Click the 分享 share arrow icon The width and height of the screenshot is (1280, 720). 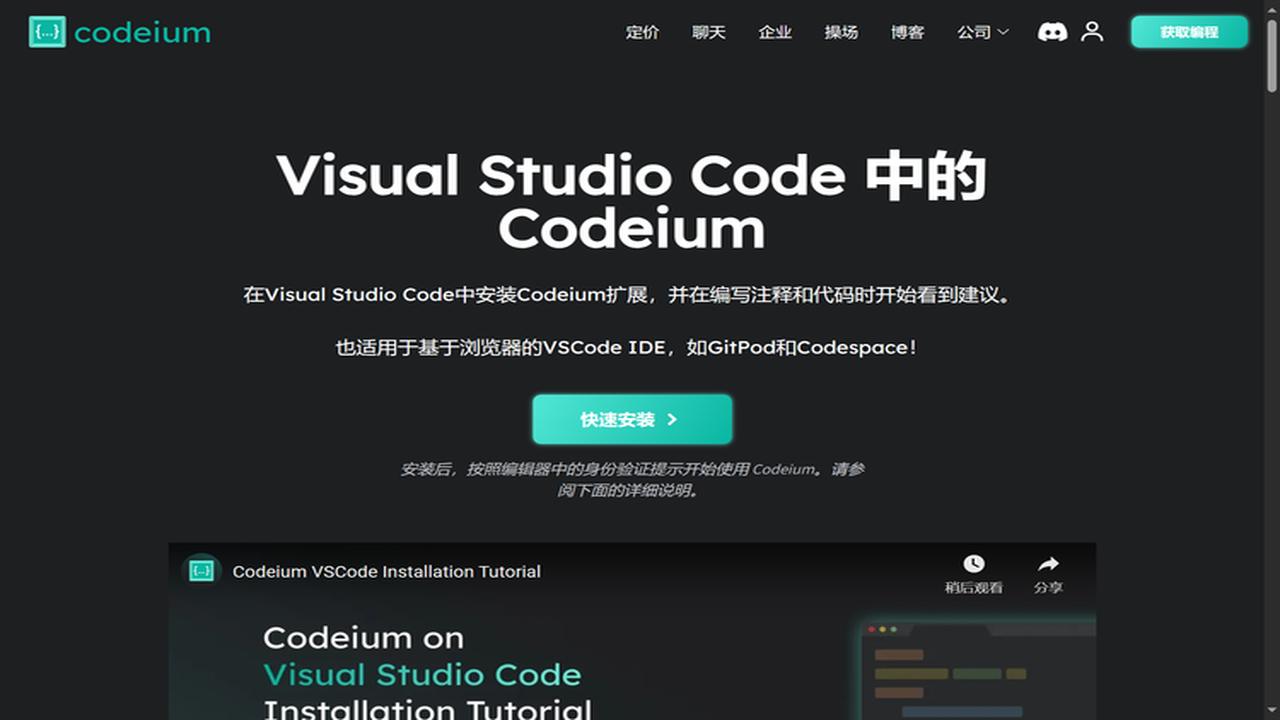(1048, 564)
